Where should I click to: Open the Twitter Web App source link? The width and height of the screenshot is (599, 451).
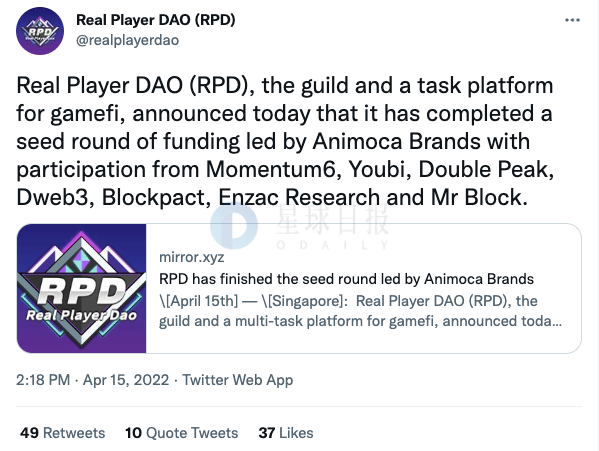(238, 380)
